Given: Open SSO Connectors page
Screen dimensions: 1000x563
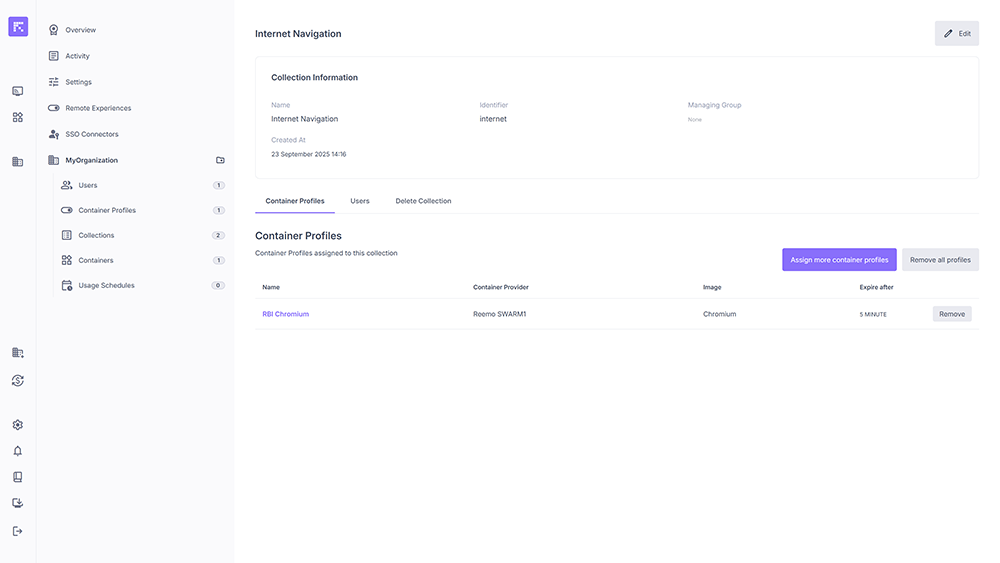Looking at the screenshot, I should [x=92, y=134].
